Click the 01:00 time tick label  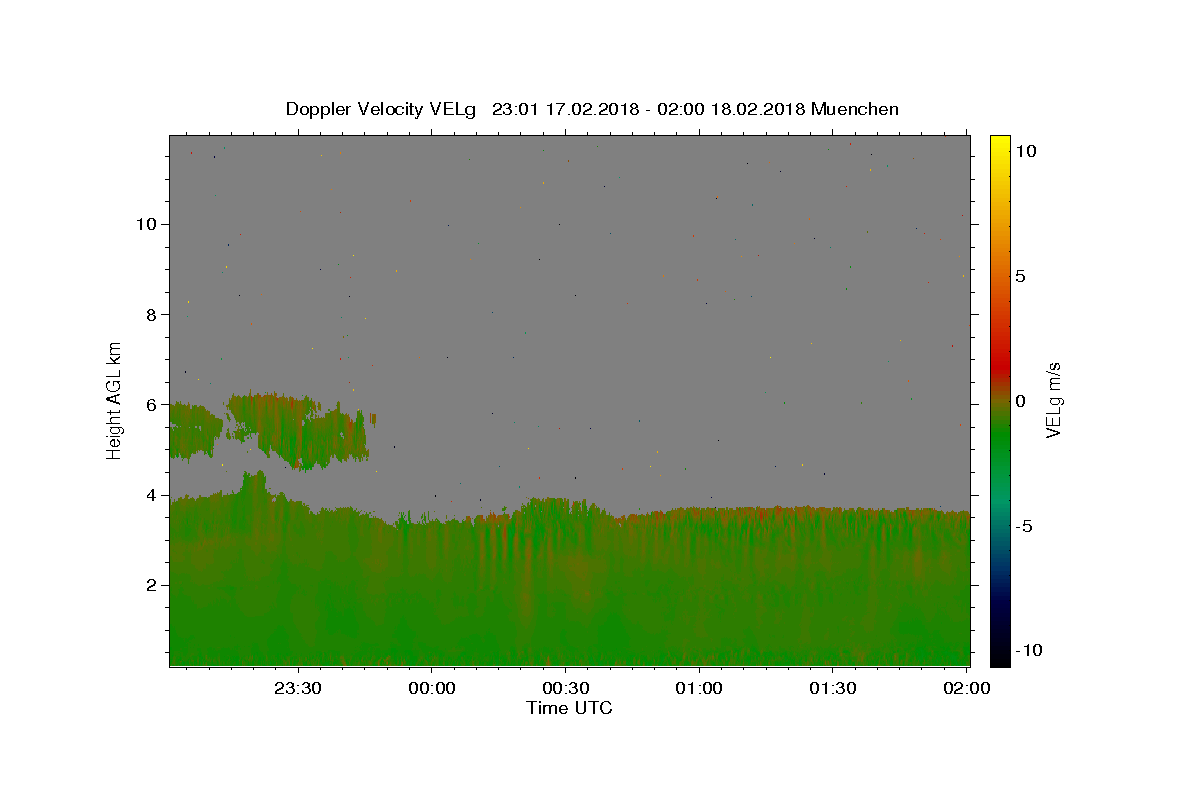click(x=699, y=688)
